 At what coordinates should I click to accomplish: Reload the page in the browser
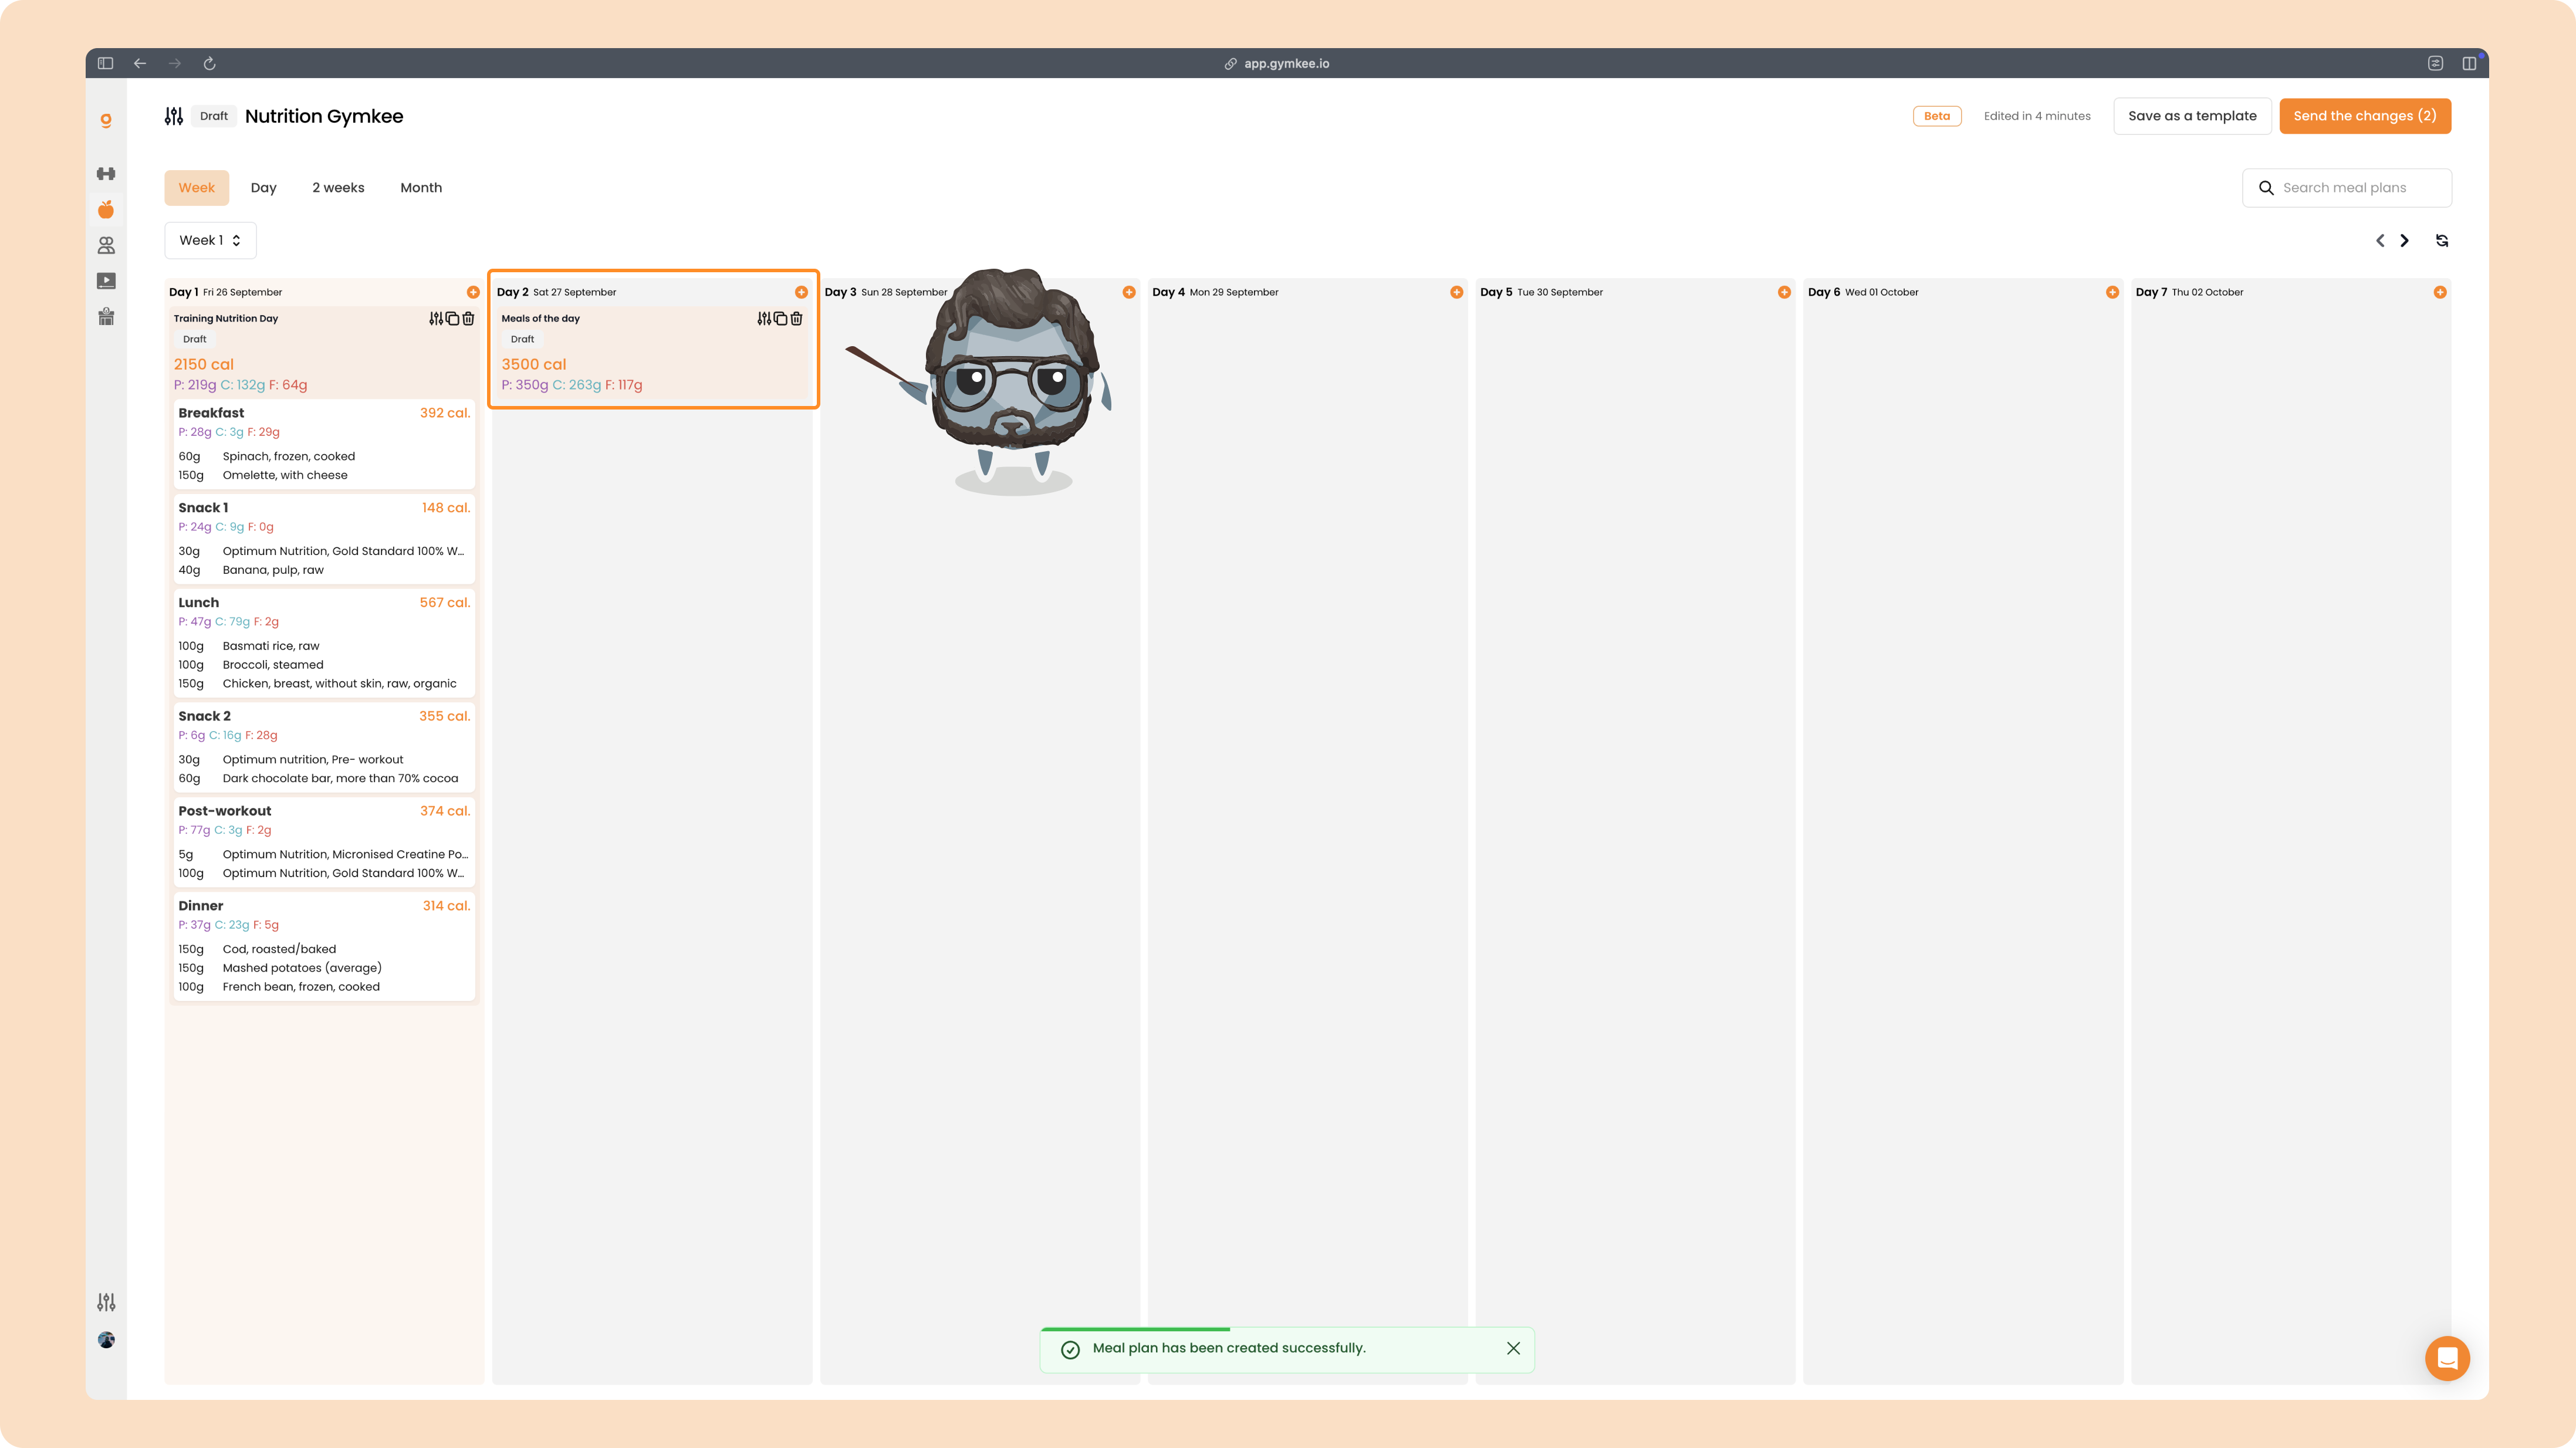point(210,63)
